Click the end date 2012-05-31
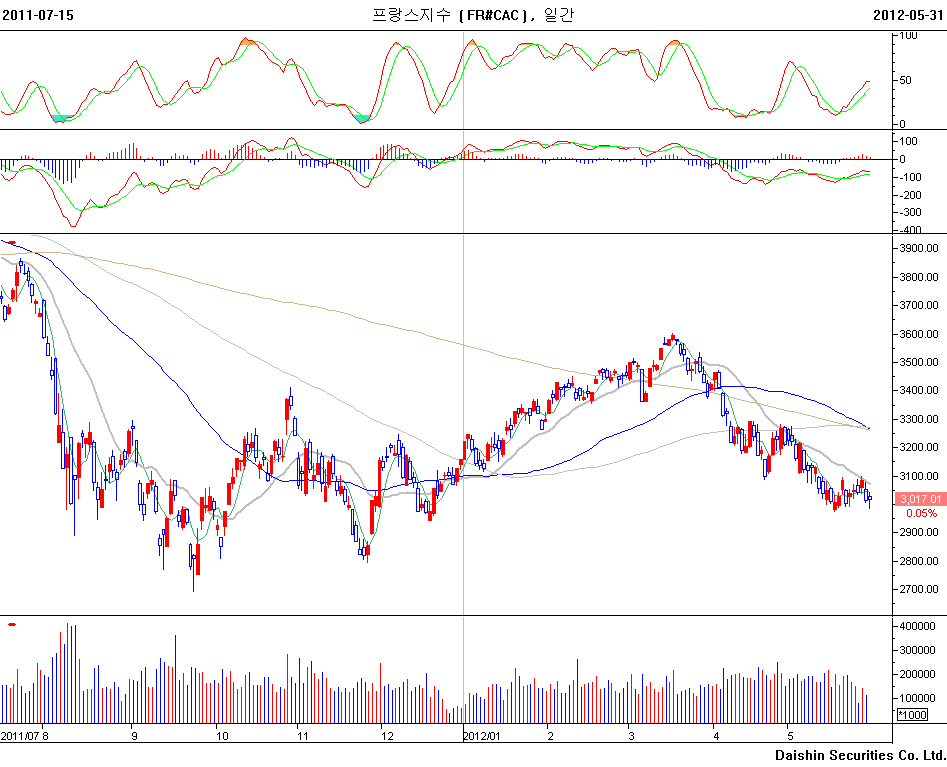This screenshot has width=947, height=767. (x=908, y=15)
